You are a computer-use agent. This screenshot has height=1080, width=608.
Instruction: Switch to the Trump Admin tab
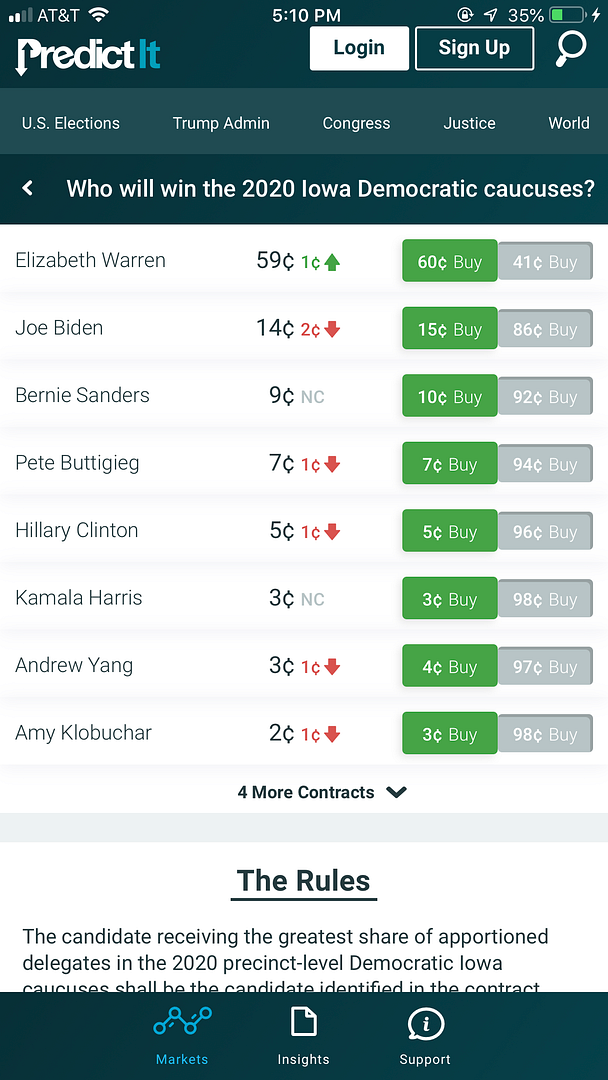pos(221,123)
